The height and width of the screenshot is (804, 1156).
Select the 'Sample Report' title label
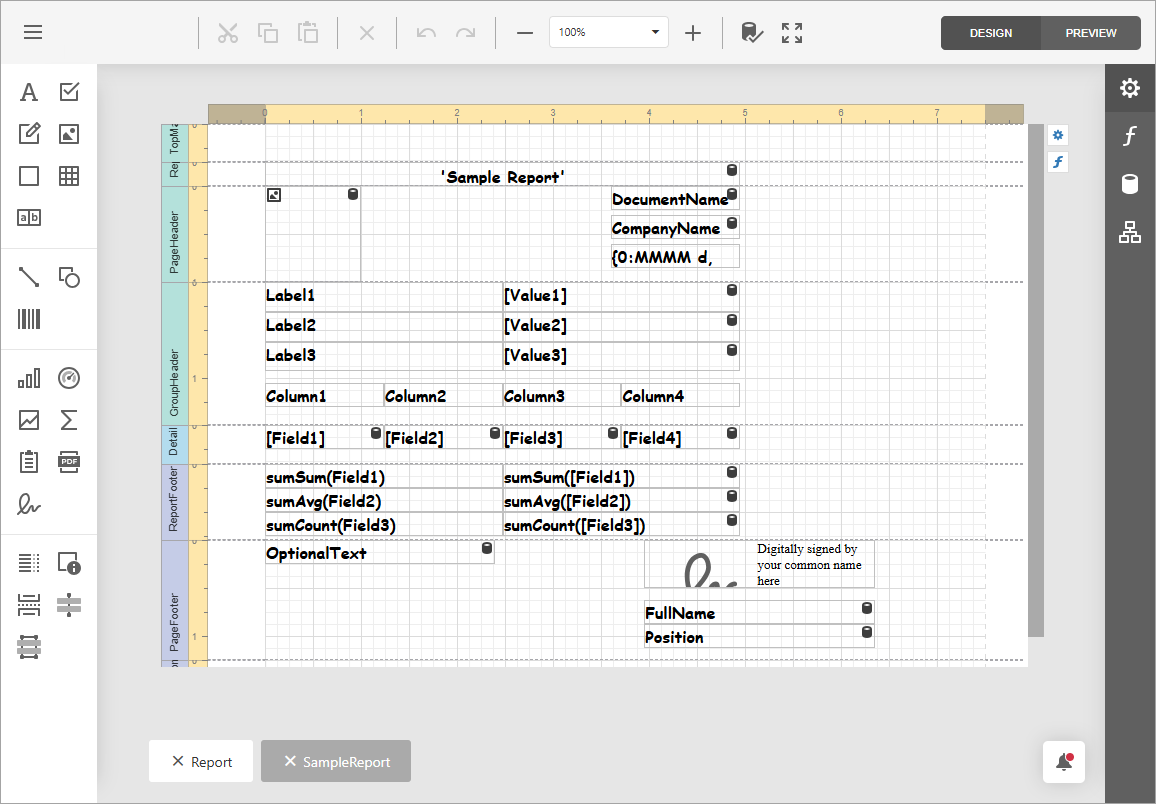502,175
